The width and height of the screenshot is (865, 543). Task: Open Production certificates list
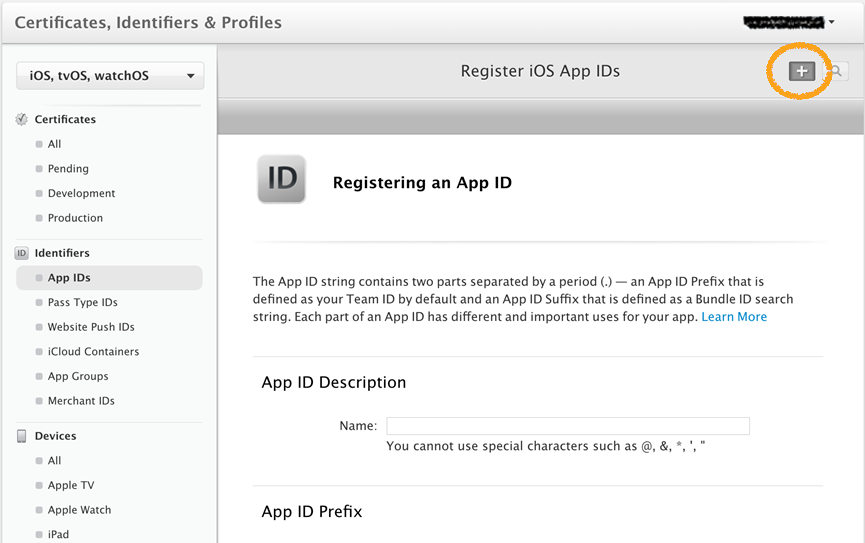point(75,218)
